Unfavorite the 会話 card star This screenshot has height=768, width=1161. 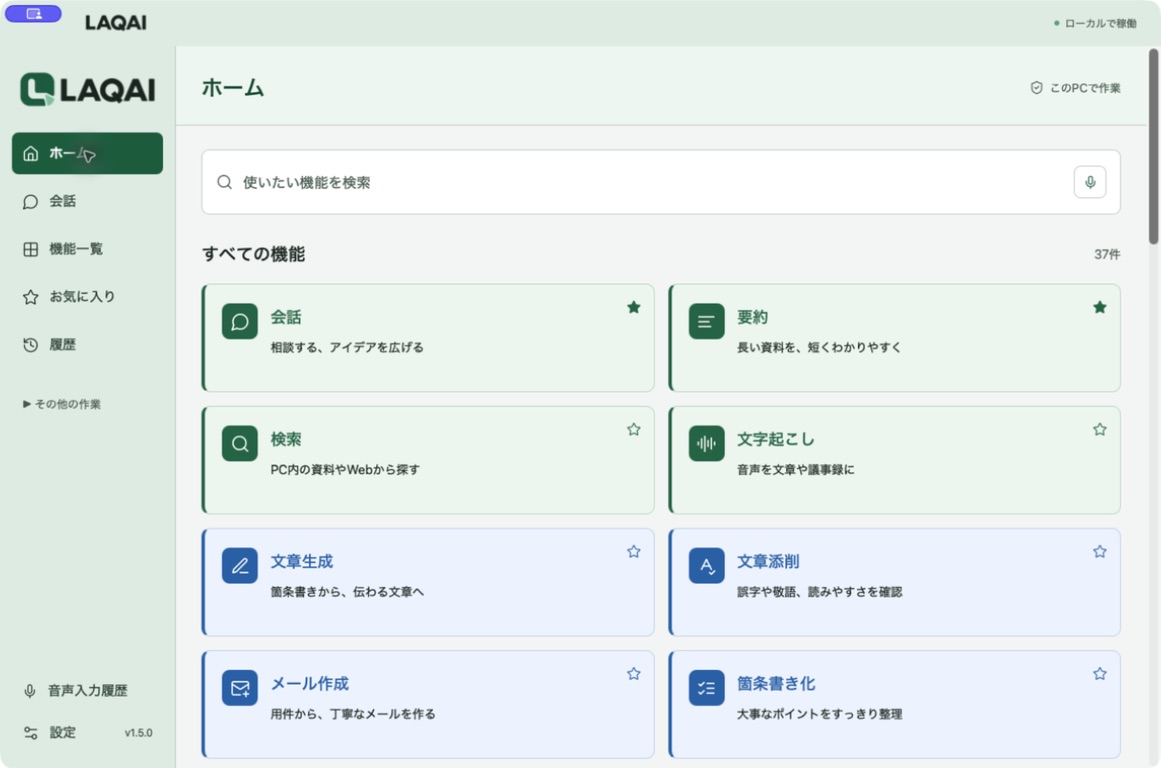click(634, 307)
